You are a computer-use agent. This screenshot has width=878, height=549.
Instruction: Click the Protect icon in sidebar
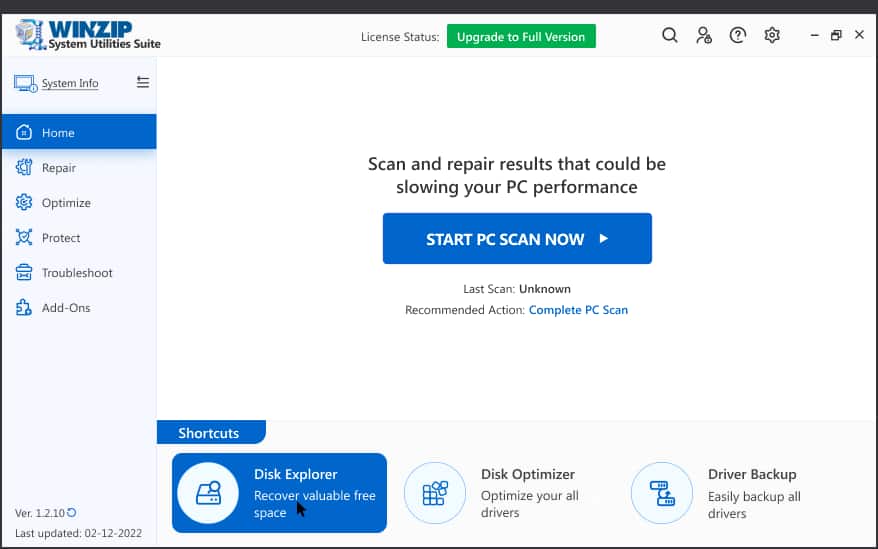point(24,238)
